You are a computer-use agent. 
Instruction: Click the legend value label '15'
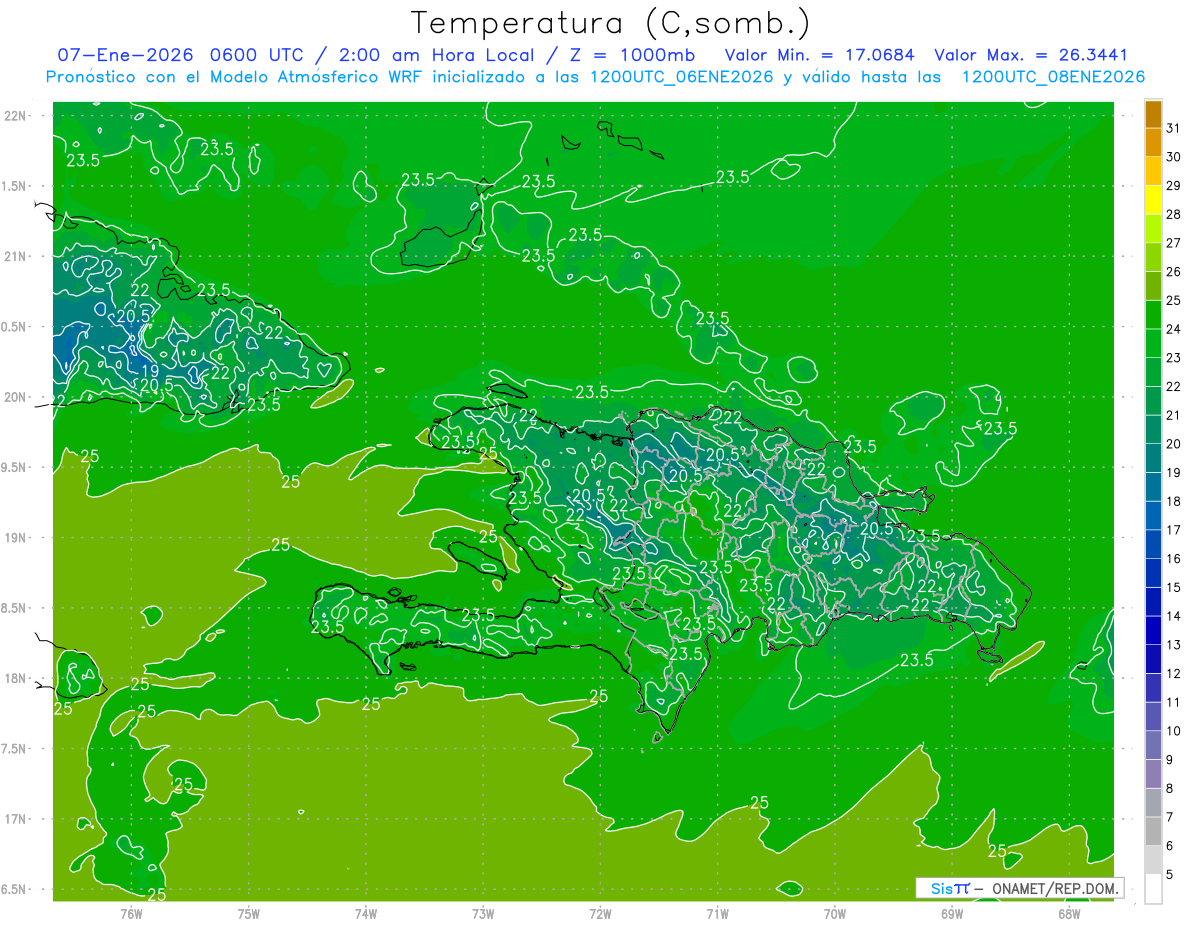pos(1174,587)
